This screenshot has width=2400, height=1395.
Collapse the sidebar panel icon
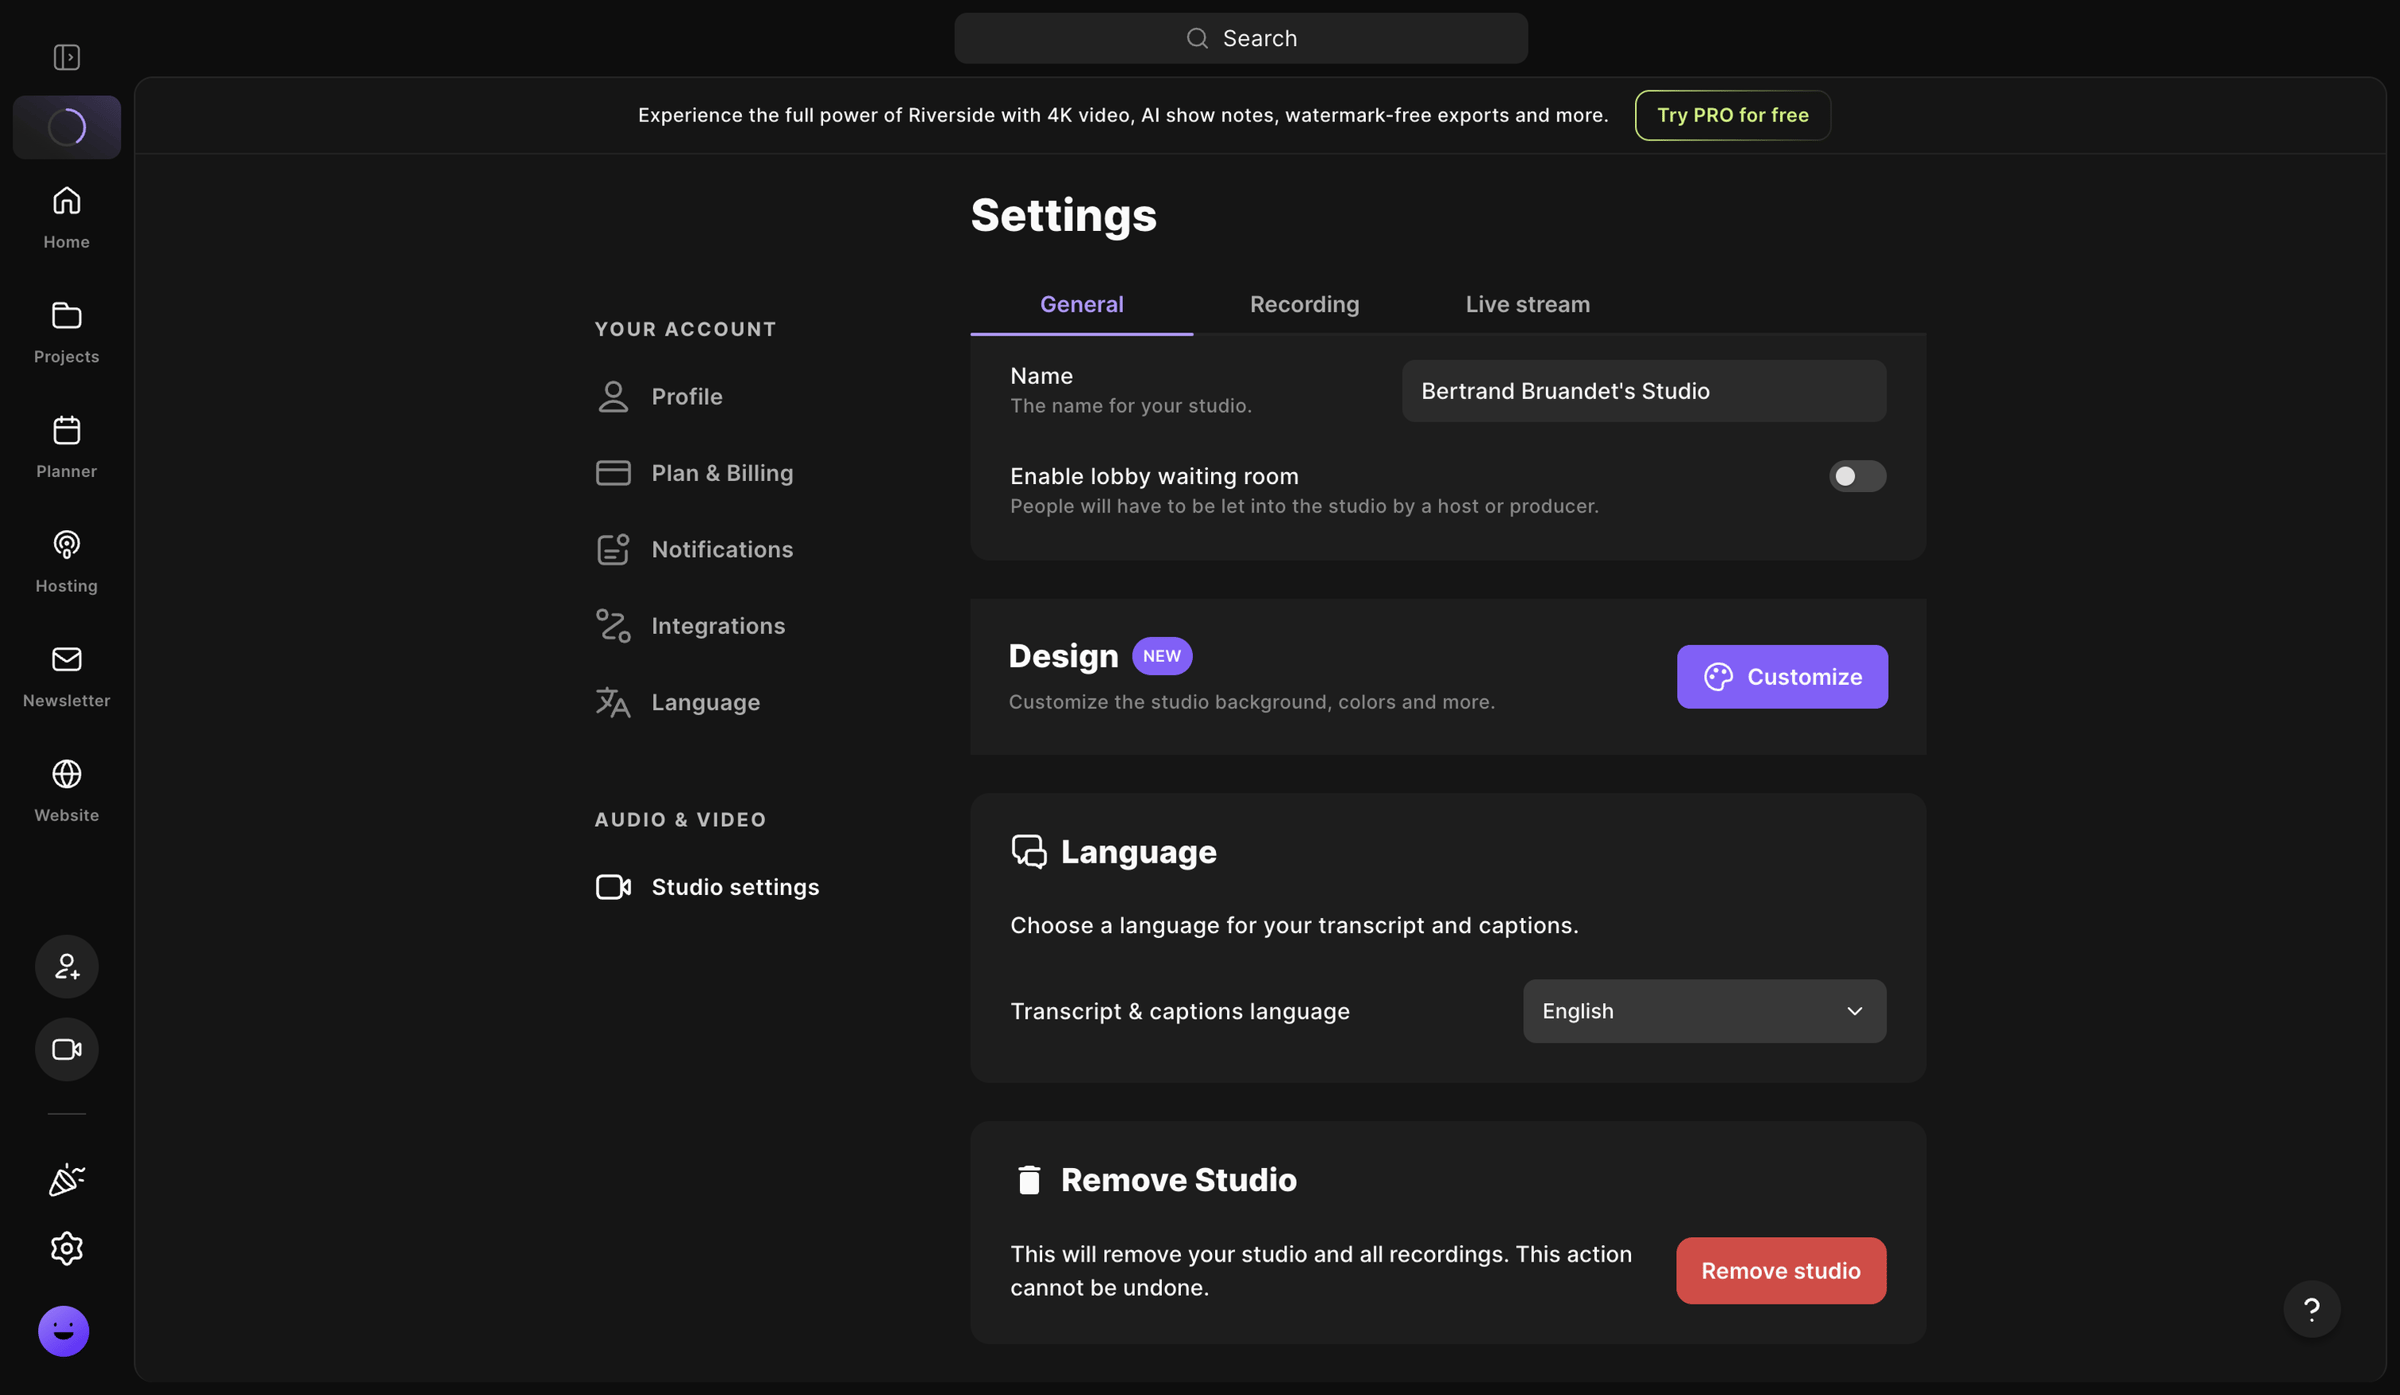(x=67, y=57)
